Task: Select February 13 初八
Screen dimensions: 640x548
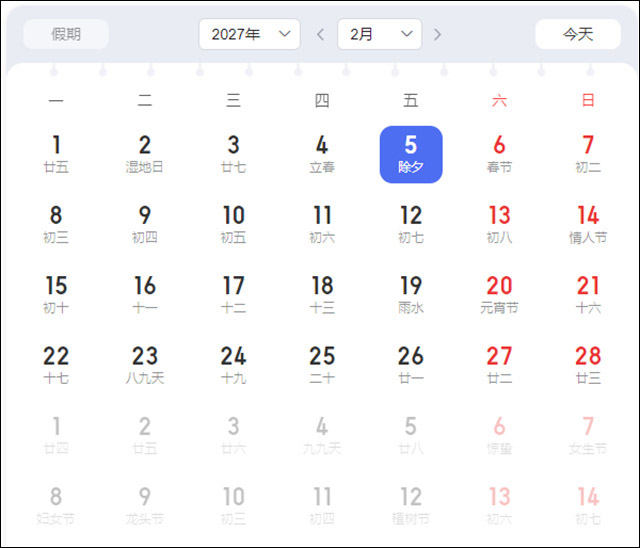Action: [x=500, y=225]
